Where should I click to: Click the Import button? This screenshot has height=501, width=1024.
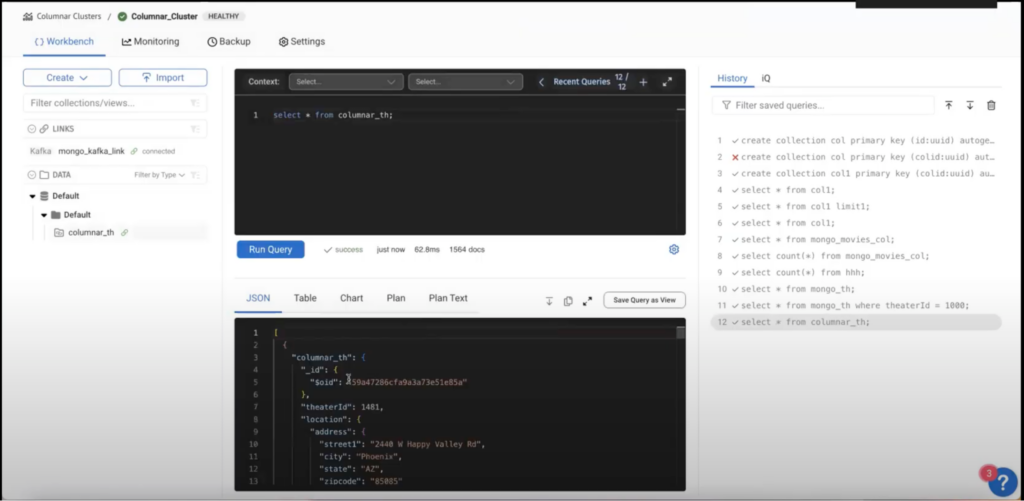163,78
